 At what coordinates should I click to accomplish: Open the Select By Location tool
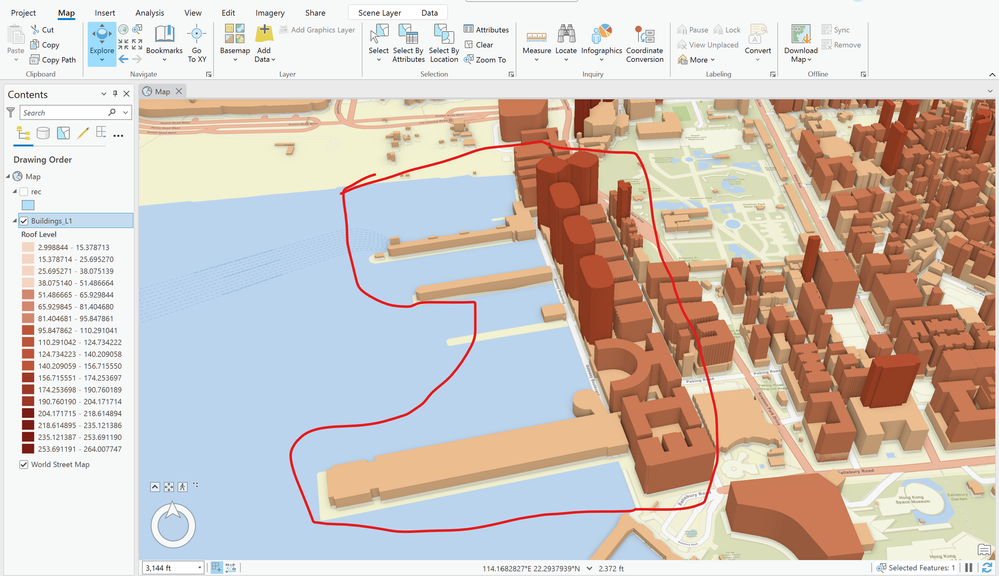pyautogui.click(x=444, y=43)
